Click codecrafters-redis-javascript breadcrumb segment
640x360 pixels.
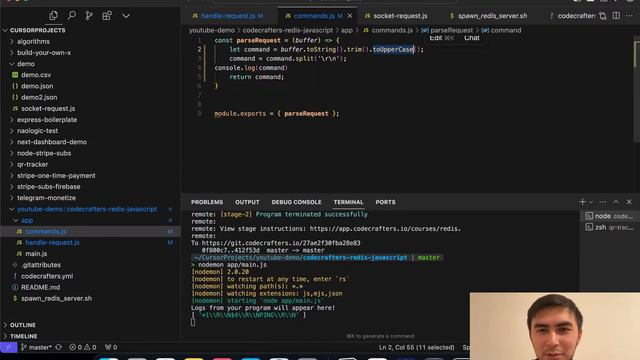pos(288,30)
